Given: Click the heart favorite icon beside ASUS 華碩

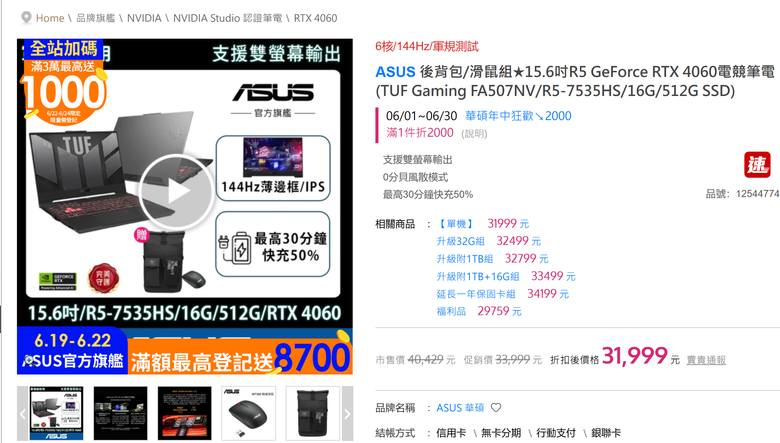Looking at the screenshot, I should 496,408.
